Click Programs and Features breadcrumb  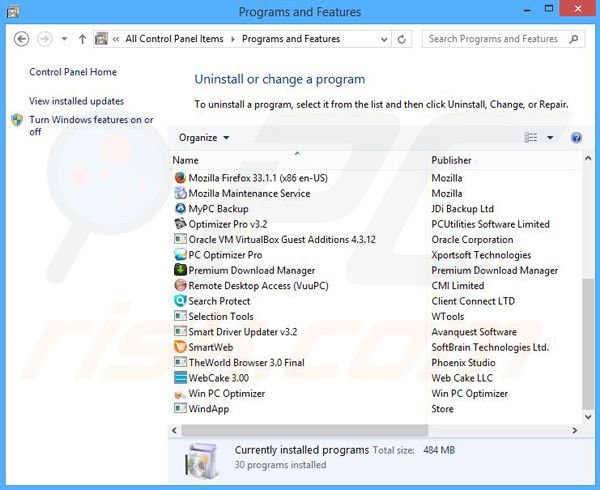coord(291,39)
